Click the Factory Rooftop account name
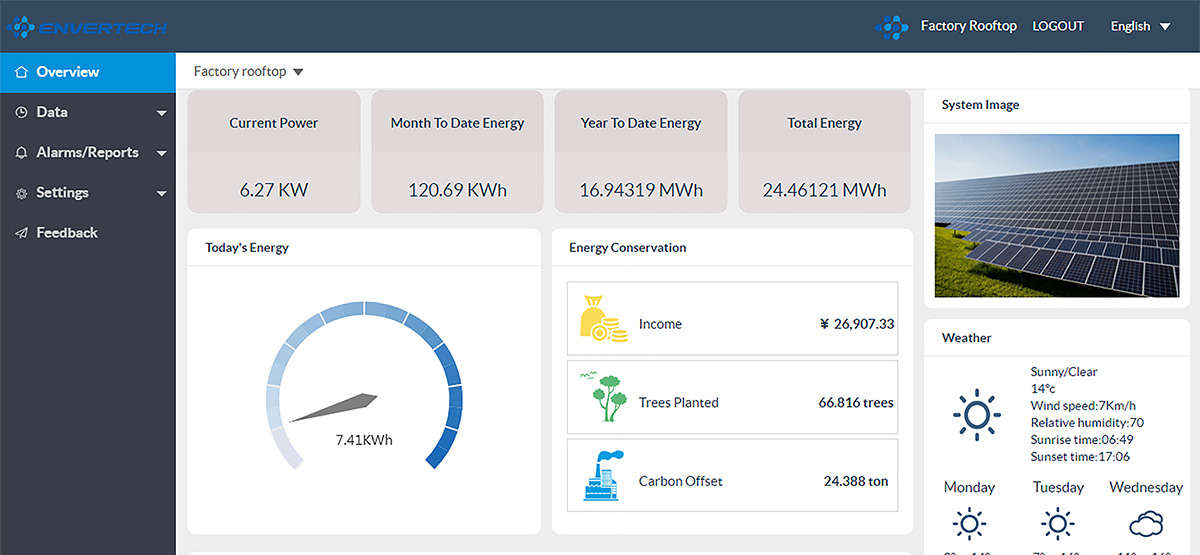Viewport: 1200px width, 555px height. (x=968, y=26)
